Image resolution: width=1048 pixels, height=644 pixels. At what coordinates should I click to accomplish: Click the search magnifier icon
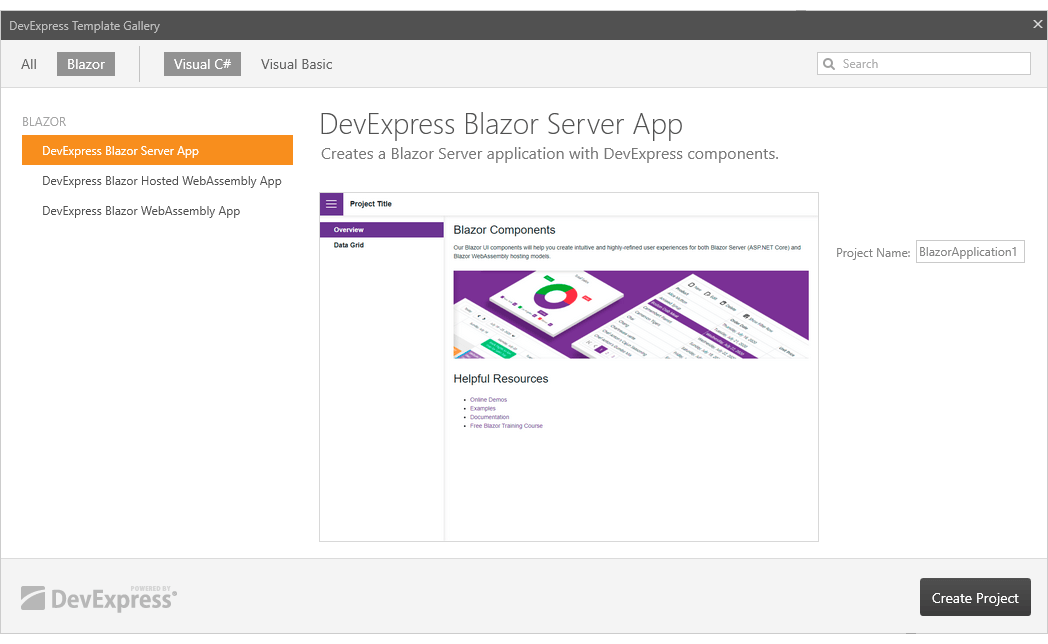tap(829, 63)
